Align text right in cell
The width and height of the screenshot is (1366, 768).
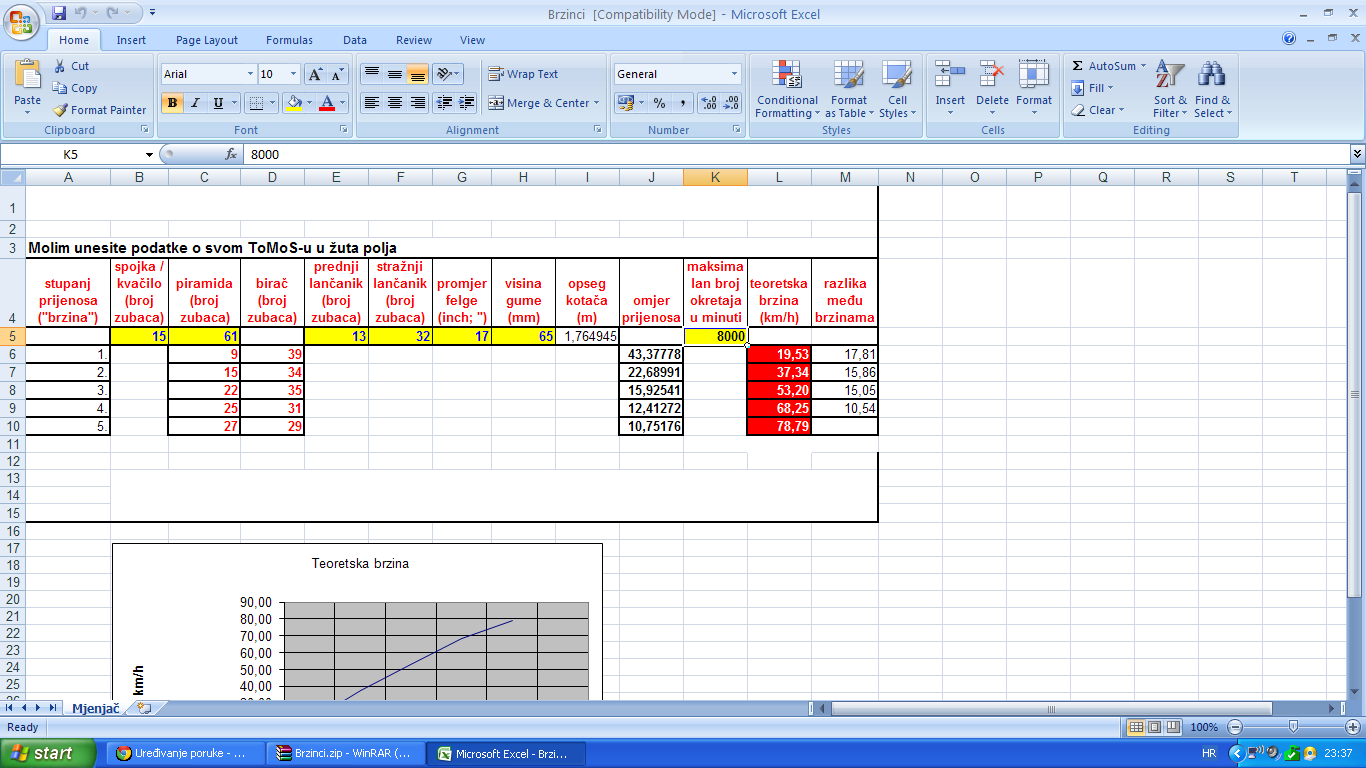point(417,103)
